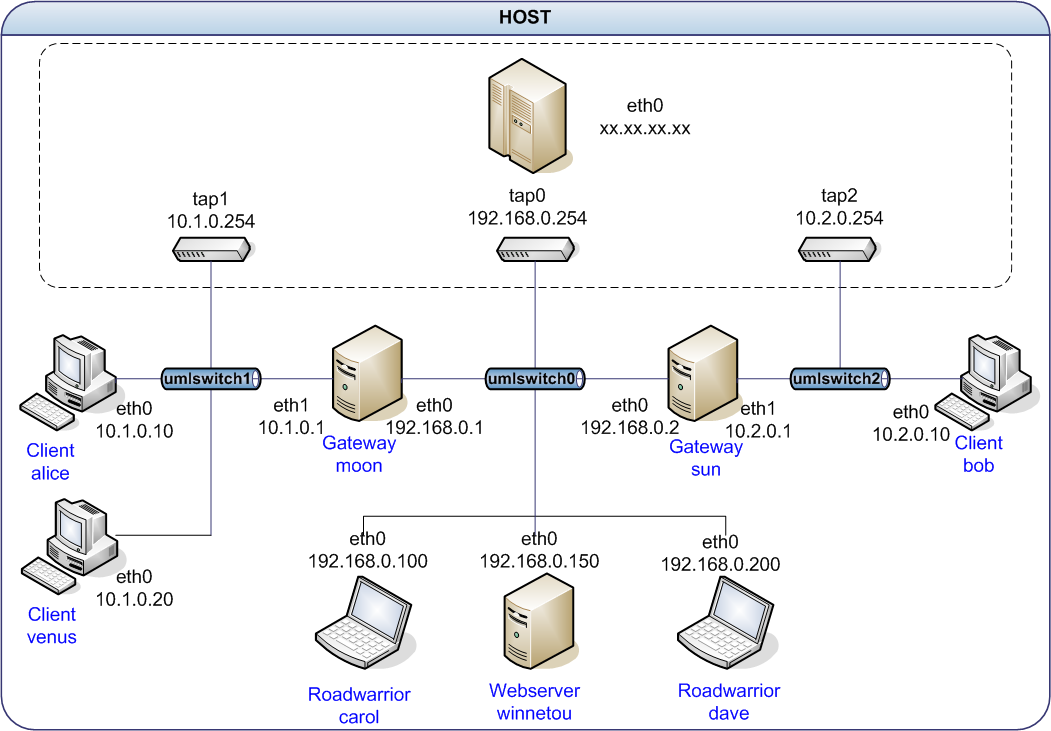1051x731 pixels.
Task: Click the umlswitch0 switch
Action: point(534,379)
